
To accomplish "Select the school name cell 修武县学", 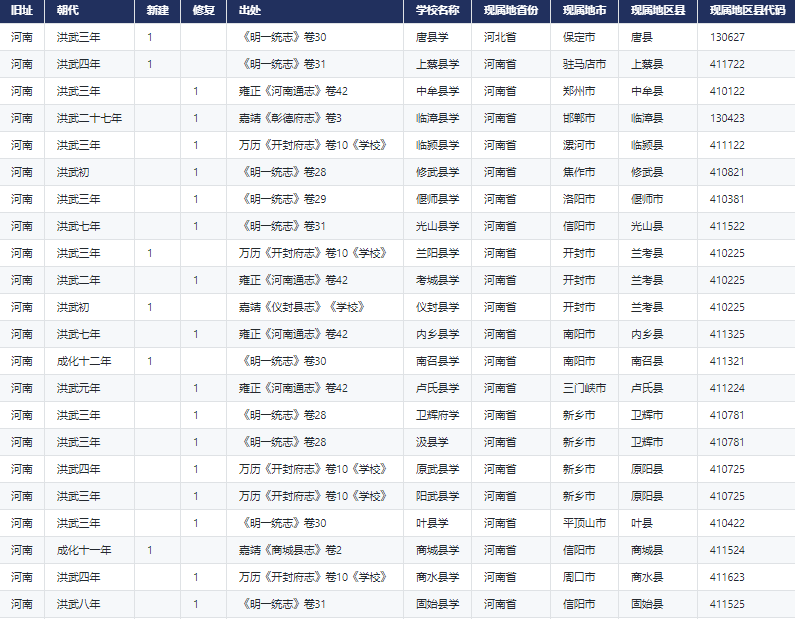I will 438,172.
